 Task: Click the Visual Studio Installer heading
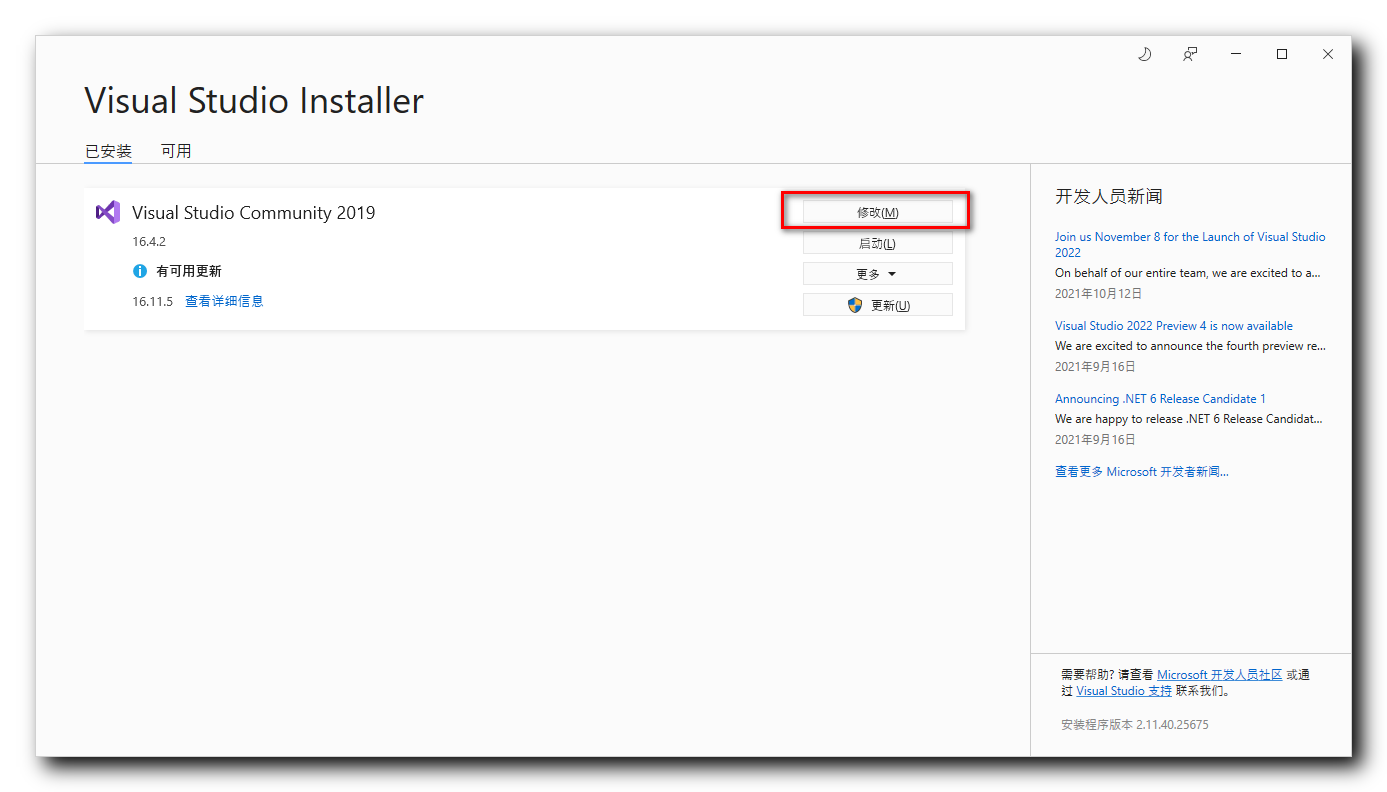(x=254, y=101)
